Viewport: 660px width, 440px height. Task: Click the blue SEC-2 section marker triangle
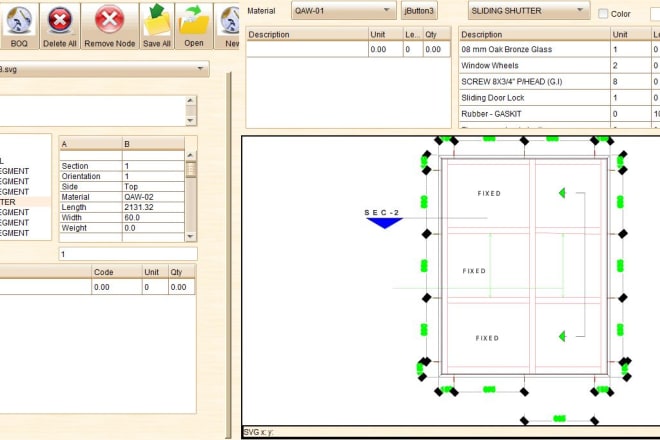coord(383,222)
